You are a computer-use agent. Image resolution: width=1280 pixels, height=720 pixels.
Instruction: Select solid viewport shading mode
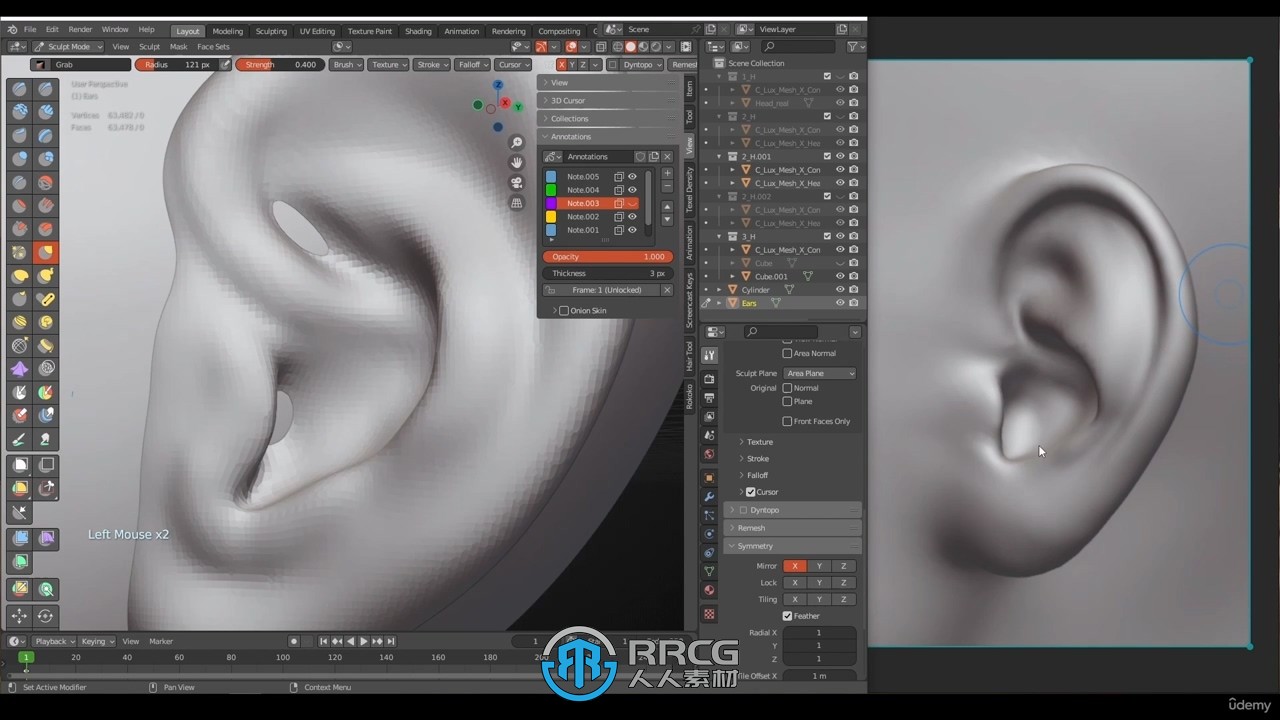click(x=631, y=46)
